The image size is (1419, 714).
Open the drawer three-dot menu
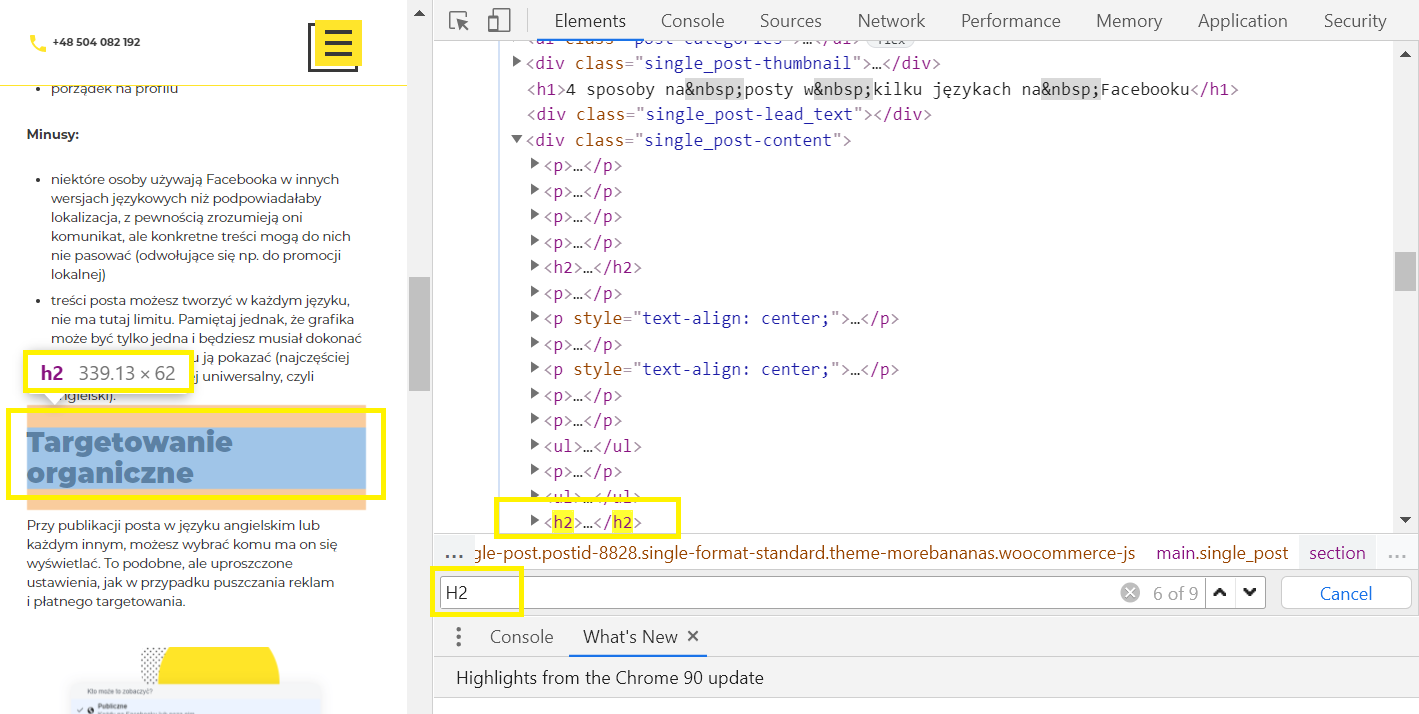point(458,637)
